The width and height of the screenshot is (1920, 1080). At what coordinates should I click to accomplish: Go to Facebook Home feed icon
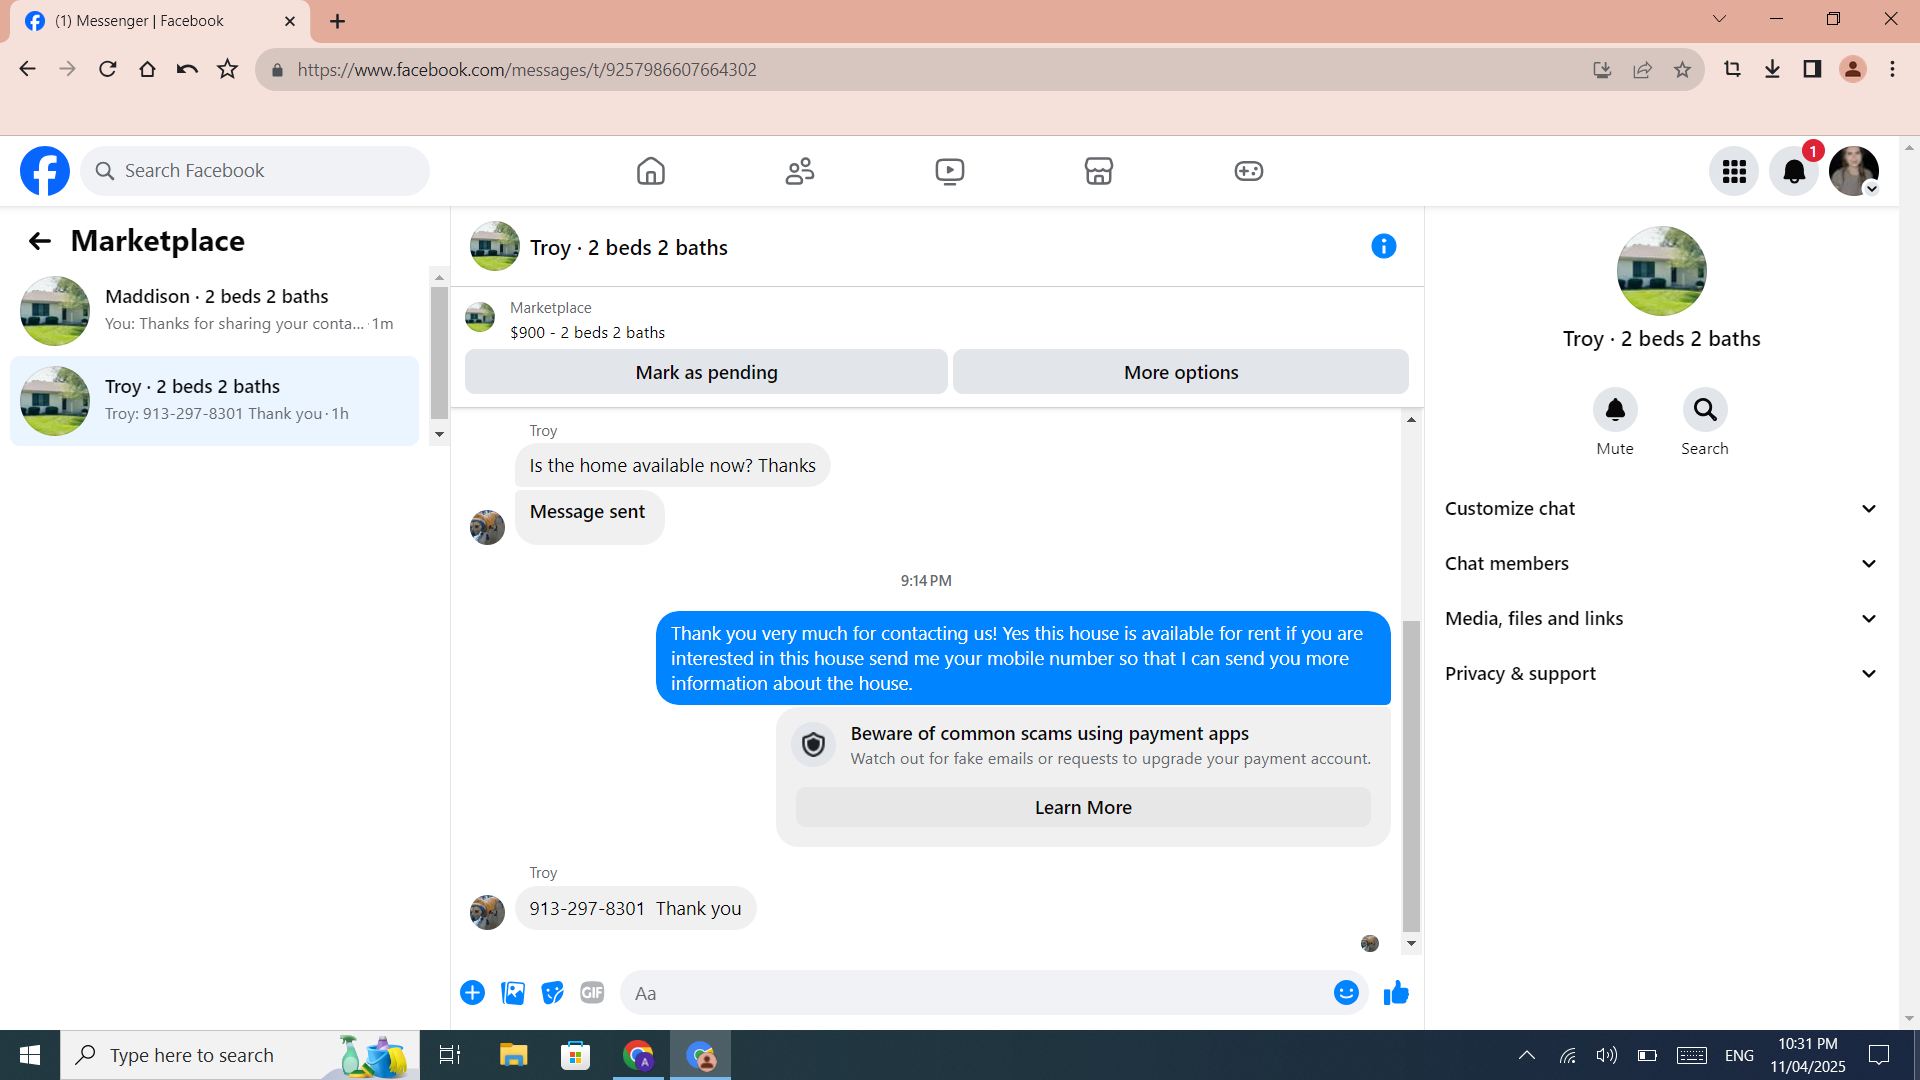(x=651, y=171)
